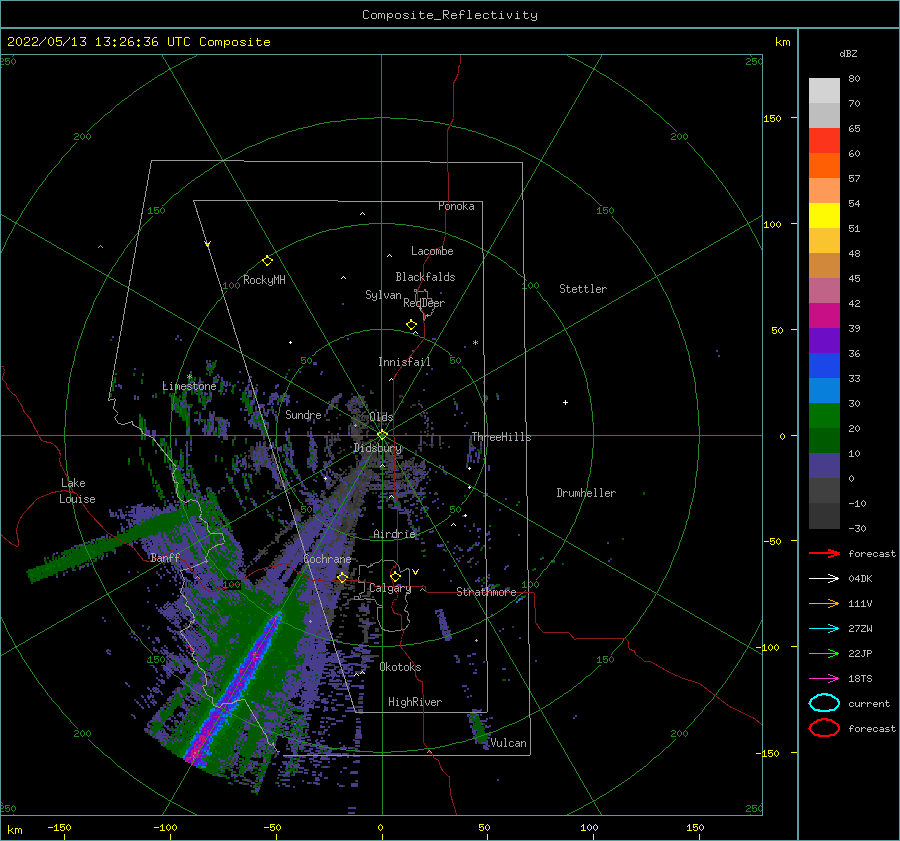
Task: Select the yellow 54-51 dBZ swatch
Action: coord(824,215)
